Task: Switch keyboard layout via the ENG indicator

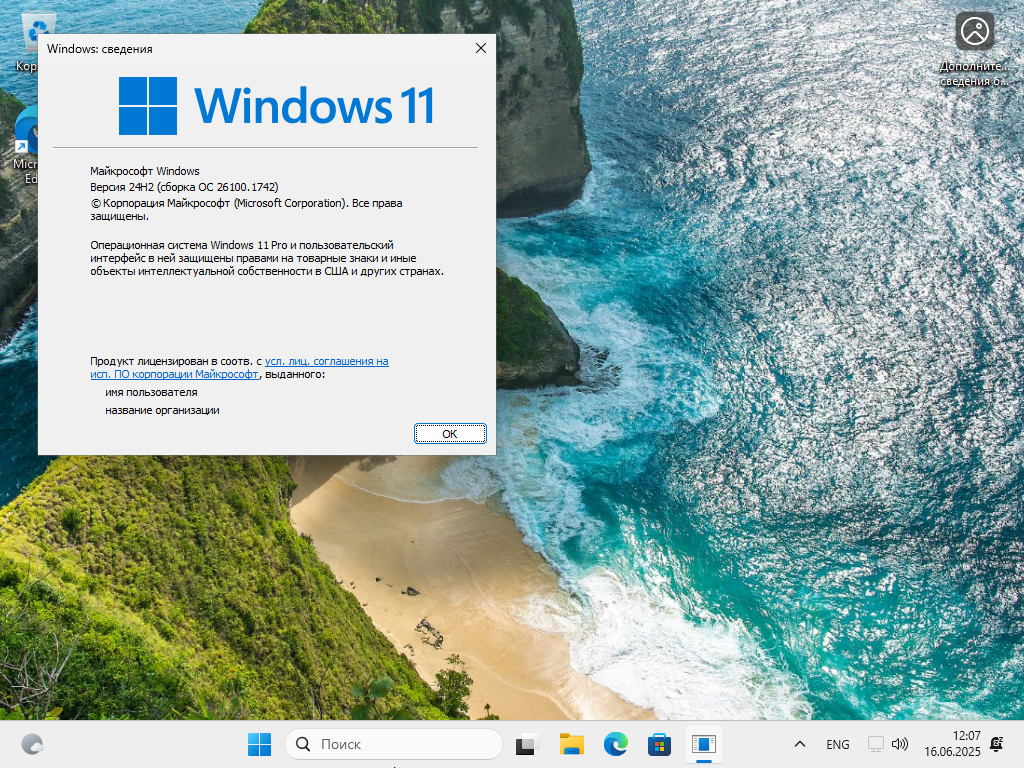Action: point(837,744)
